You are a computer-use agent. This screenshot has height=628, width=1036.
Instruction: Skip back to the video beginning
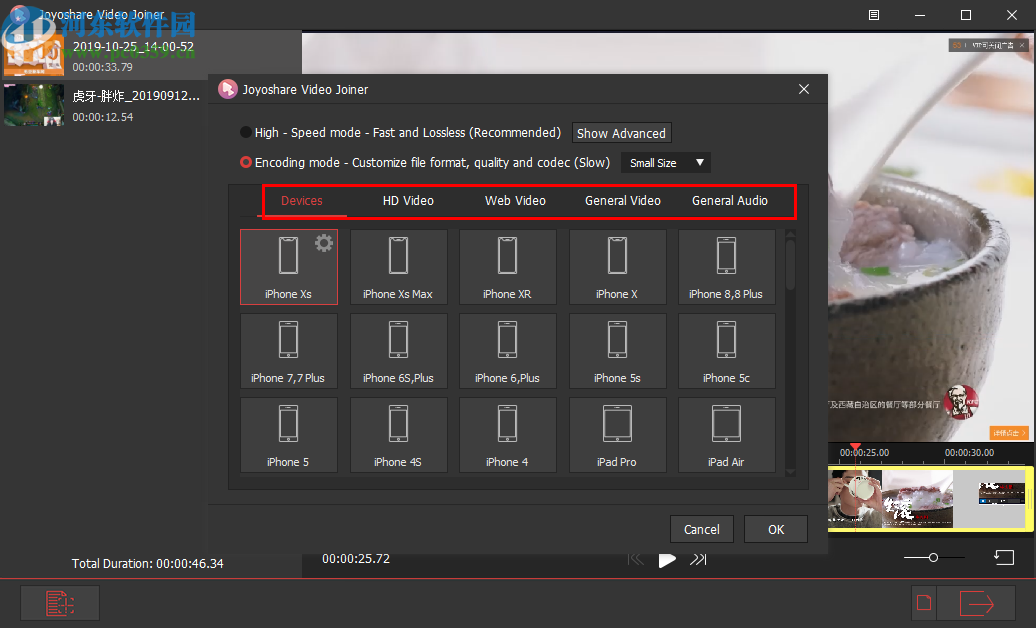pyautogui.click(x=636, y=560)
